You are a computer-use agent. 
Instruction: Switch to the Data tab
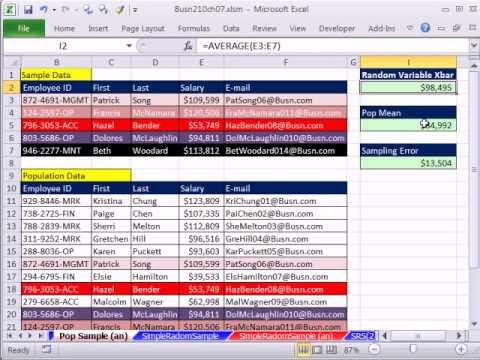(x=231, y=29)
